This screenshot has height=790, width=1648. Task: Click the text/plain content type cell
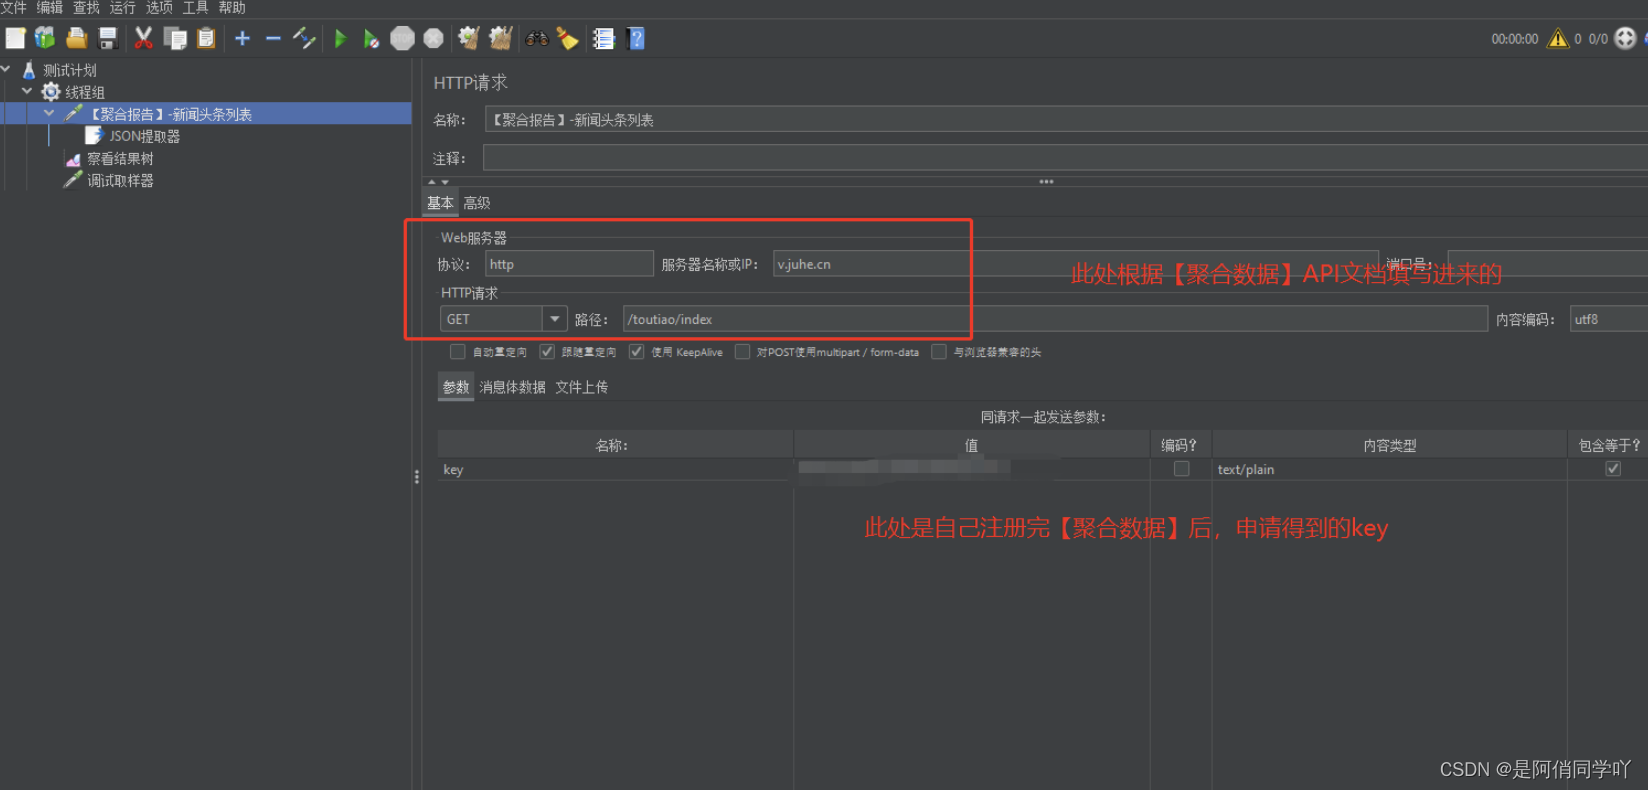1389,470
